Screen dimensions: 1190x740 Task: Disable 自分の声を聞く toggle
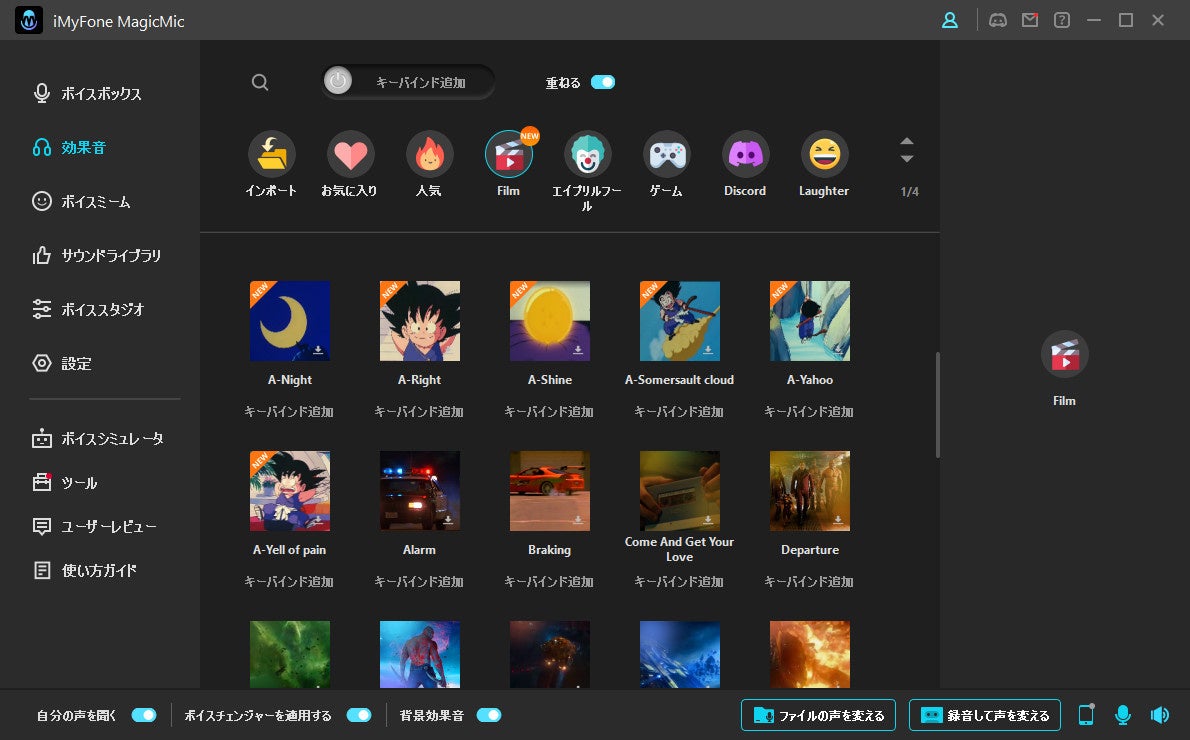[x=144, y=715]
